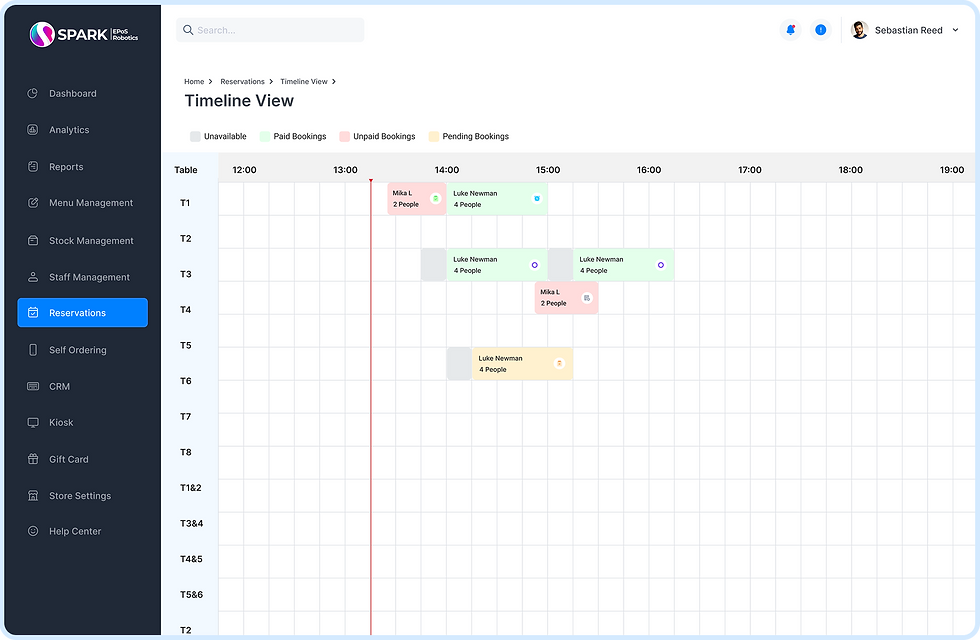Click the Paid Bookings legend swatch
Image resolution: width=980 pixels, height=640 pixels.
pyautogui.click(x=265, y=136)
